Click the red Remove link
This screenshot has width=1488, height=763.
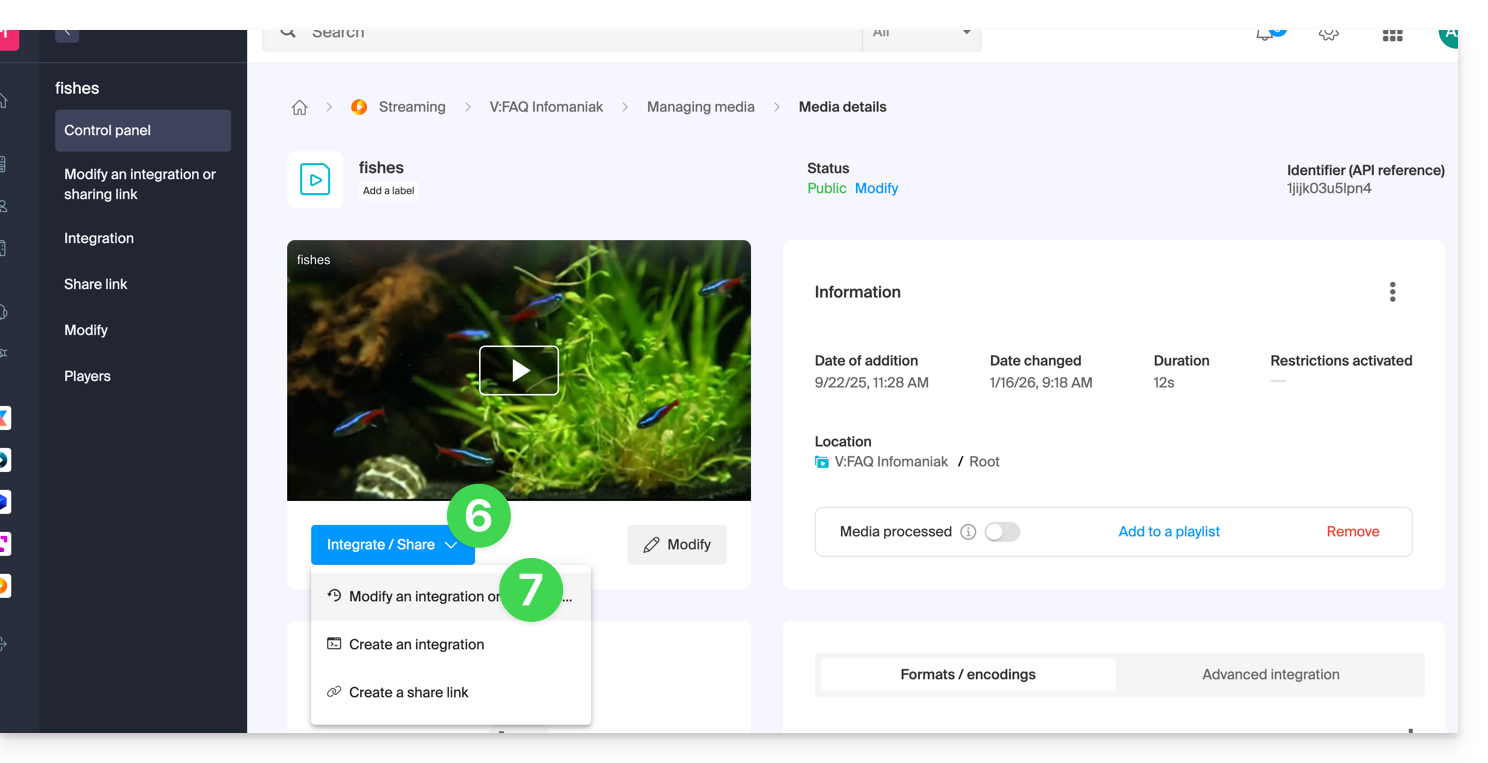pos(1352,532)
